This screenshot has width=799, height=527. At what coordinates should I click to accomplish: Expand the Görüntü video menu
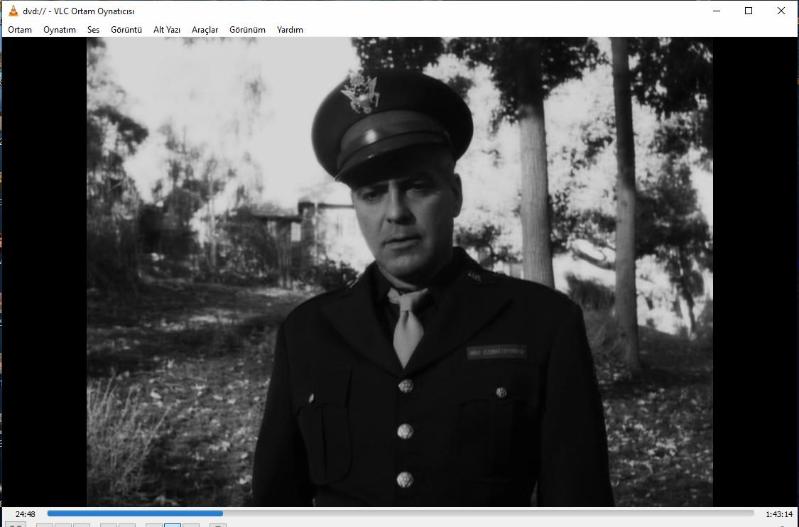click(x=126, y=30)
